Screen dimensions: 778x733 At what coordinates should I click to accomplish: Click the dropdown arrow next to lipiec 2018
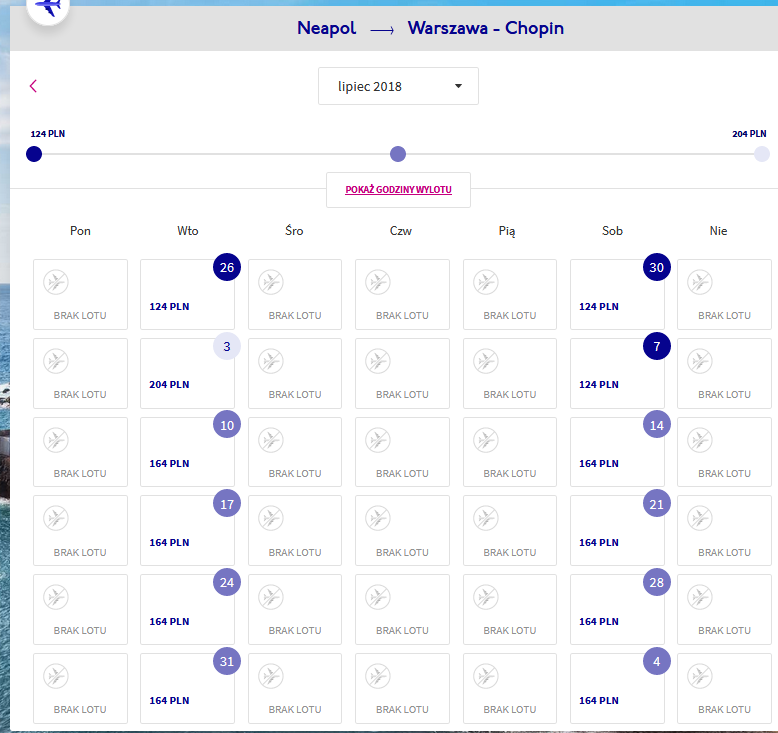458,86
